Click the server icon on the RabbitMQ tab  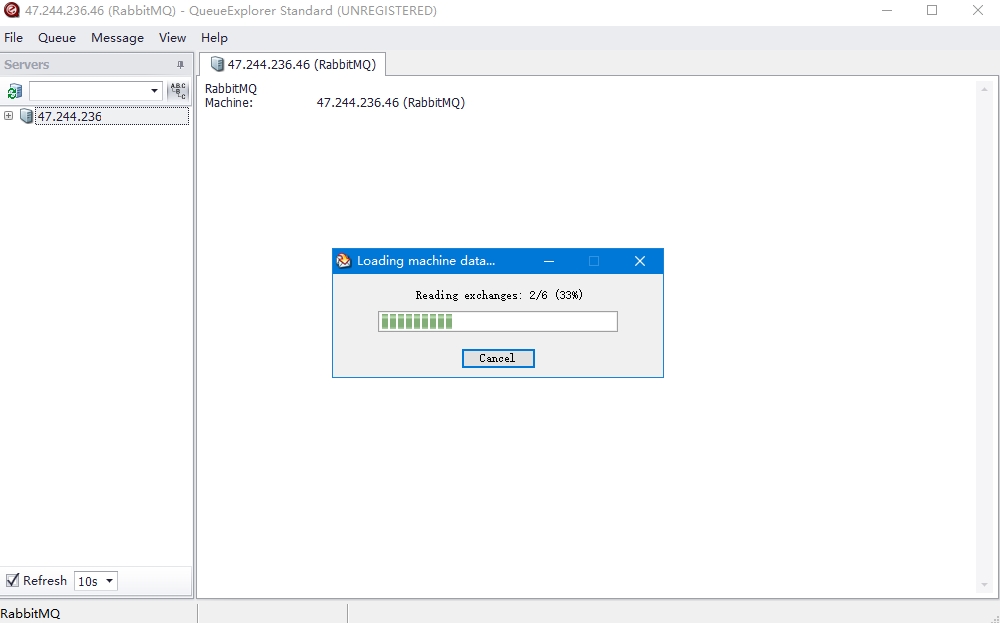pos(217,65)
